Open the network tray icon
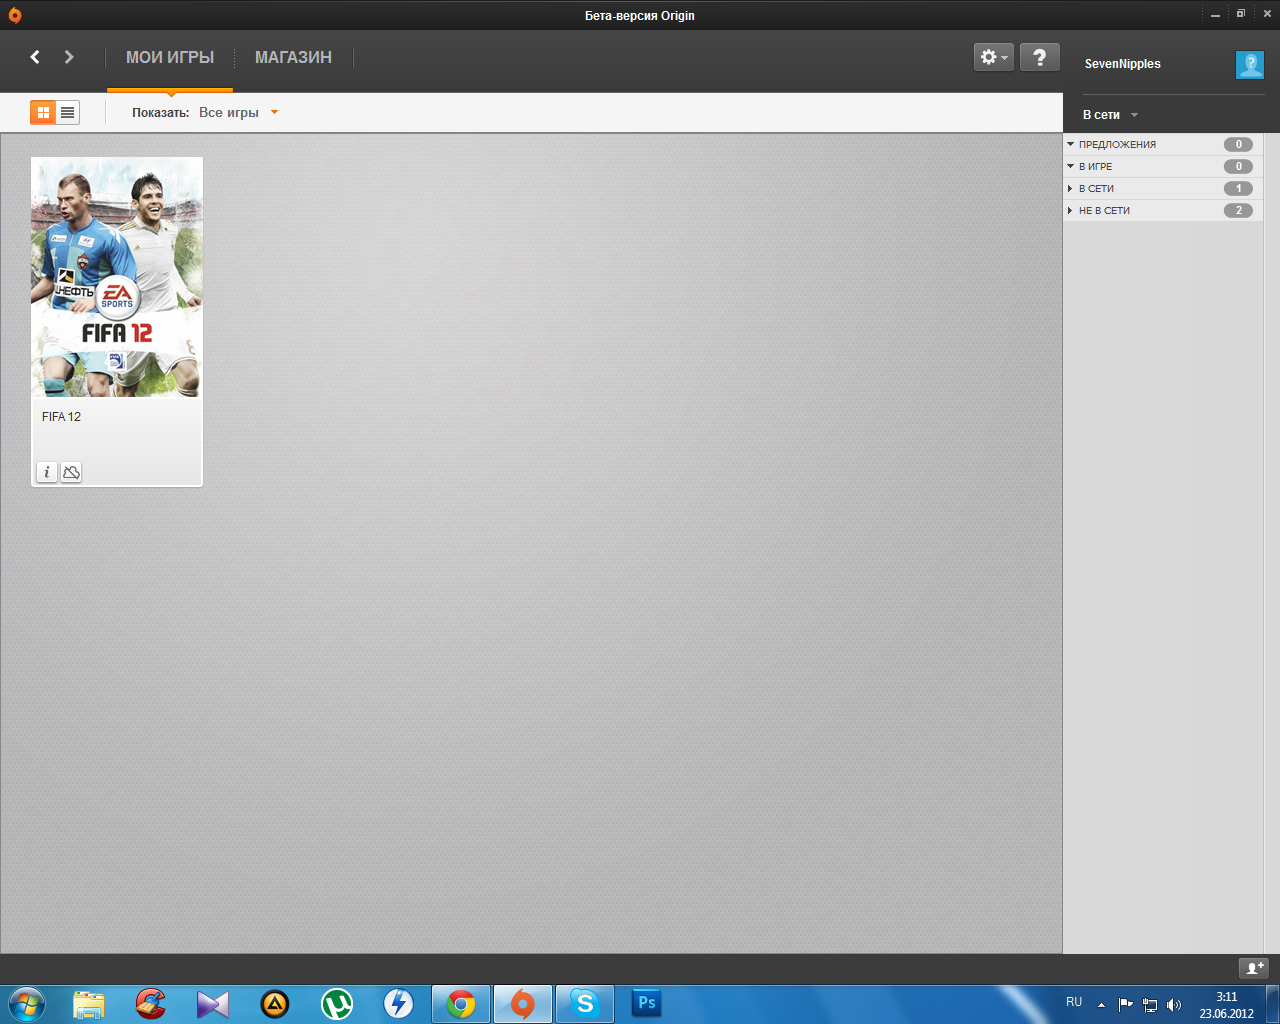The width and height of the screenshot is (1280, 1024). [x=1150, y=1005]
